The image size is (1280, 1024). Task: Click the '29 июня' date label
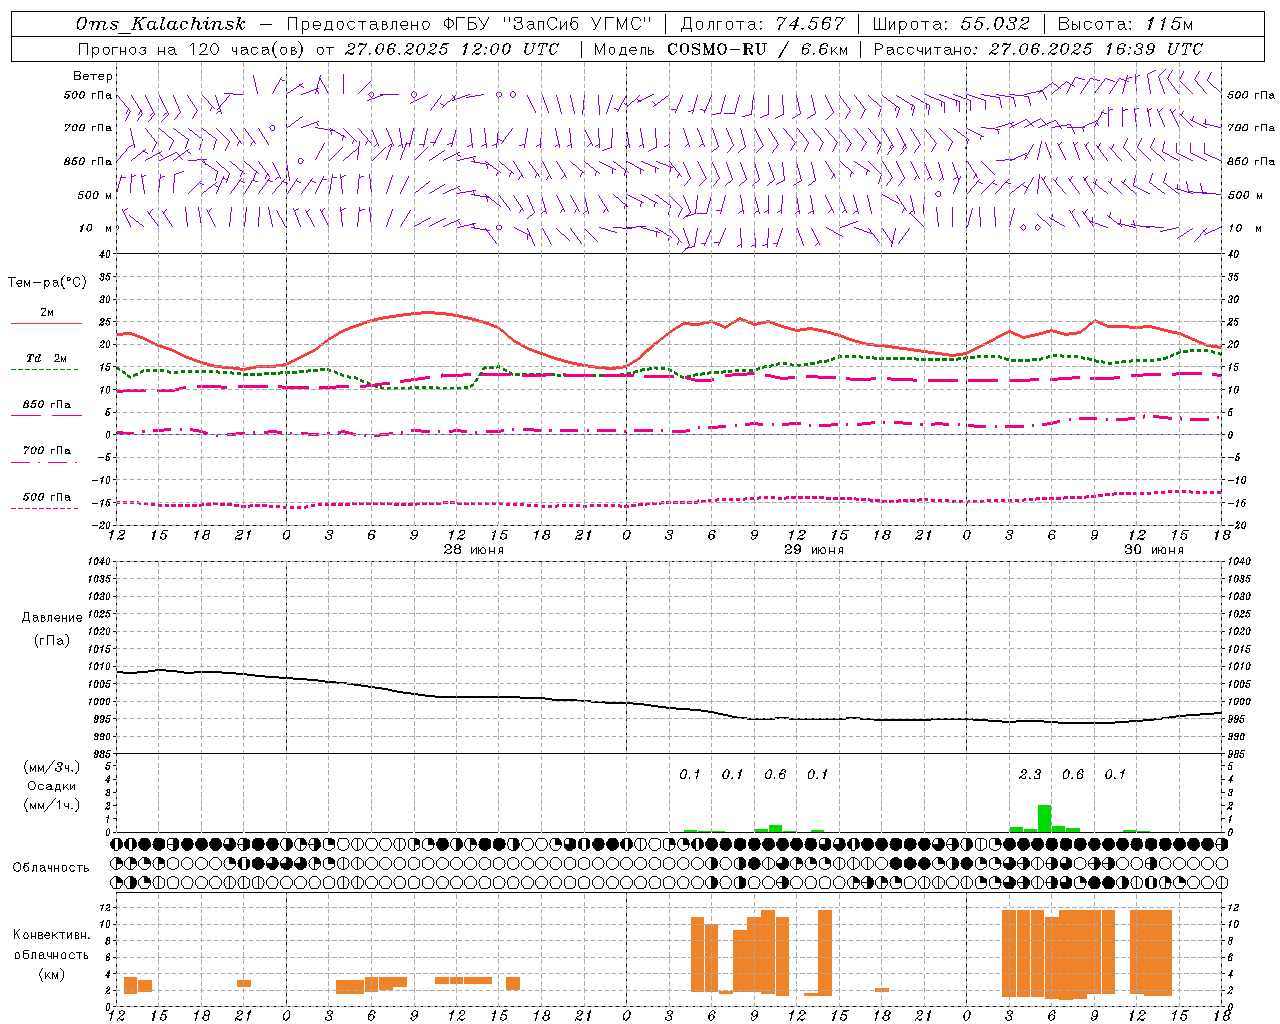pos(813,550)
